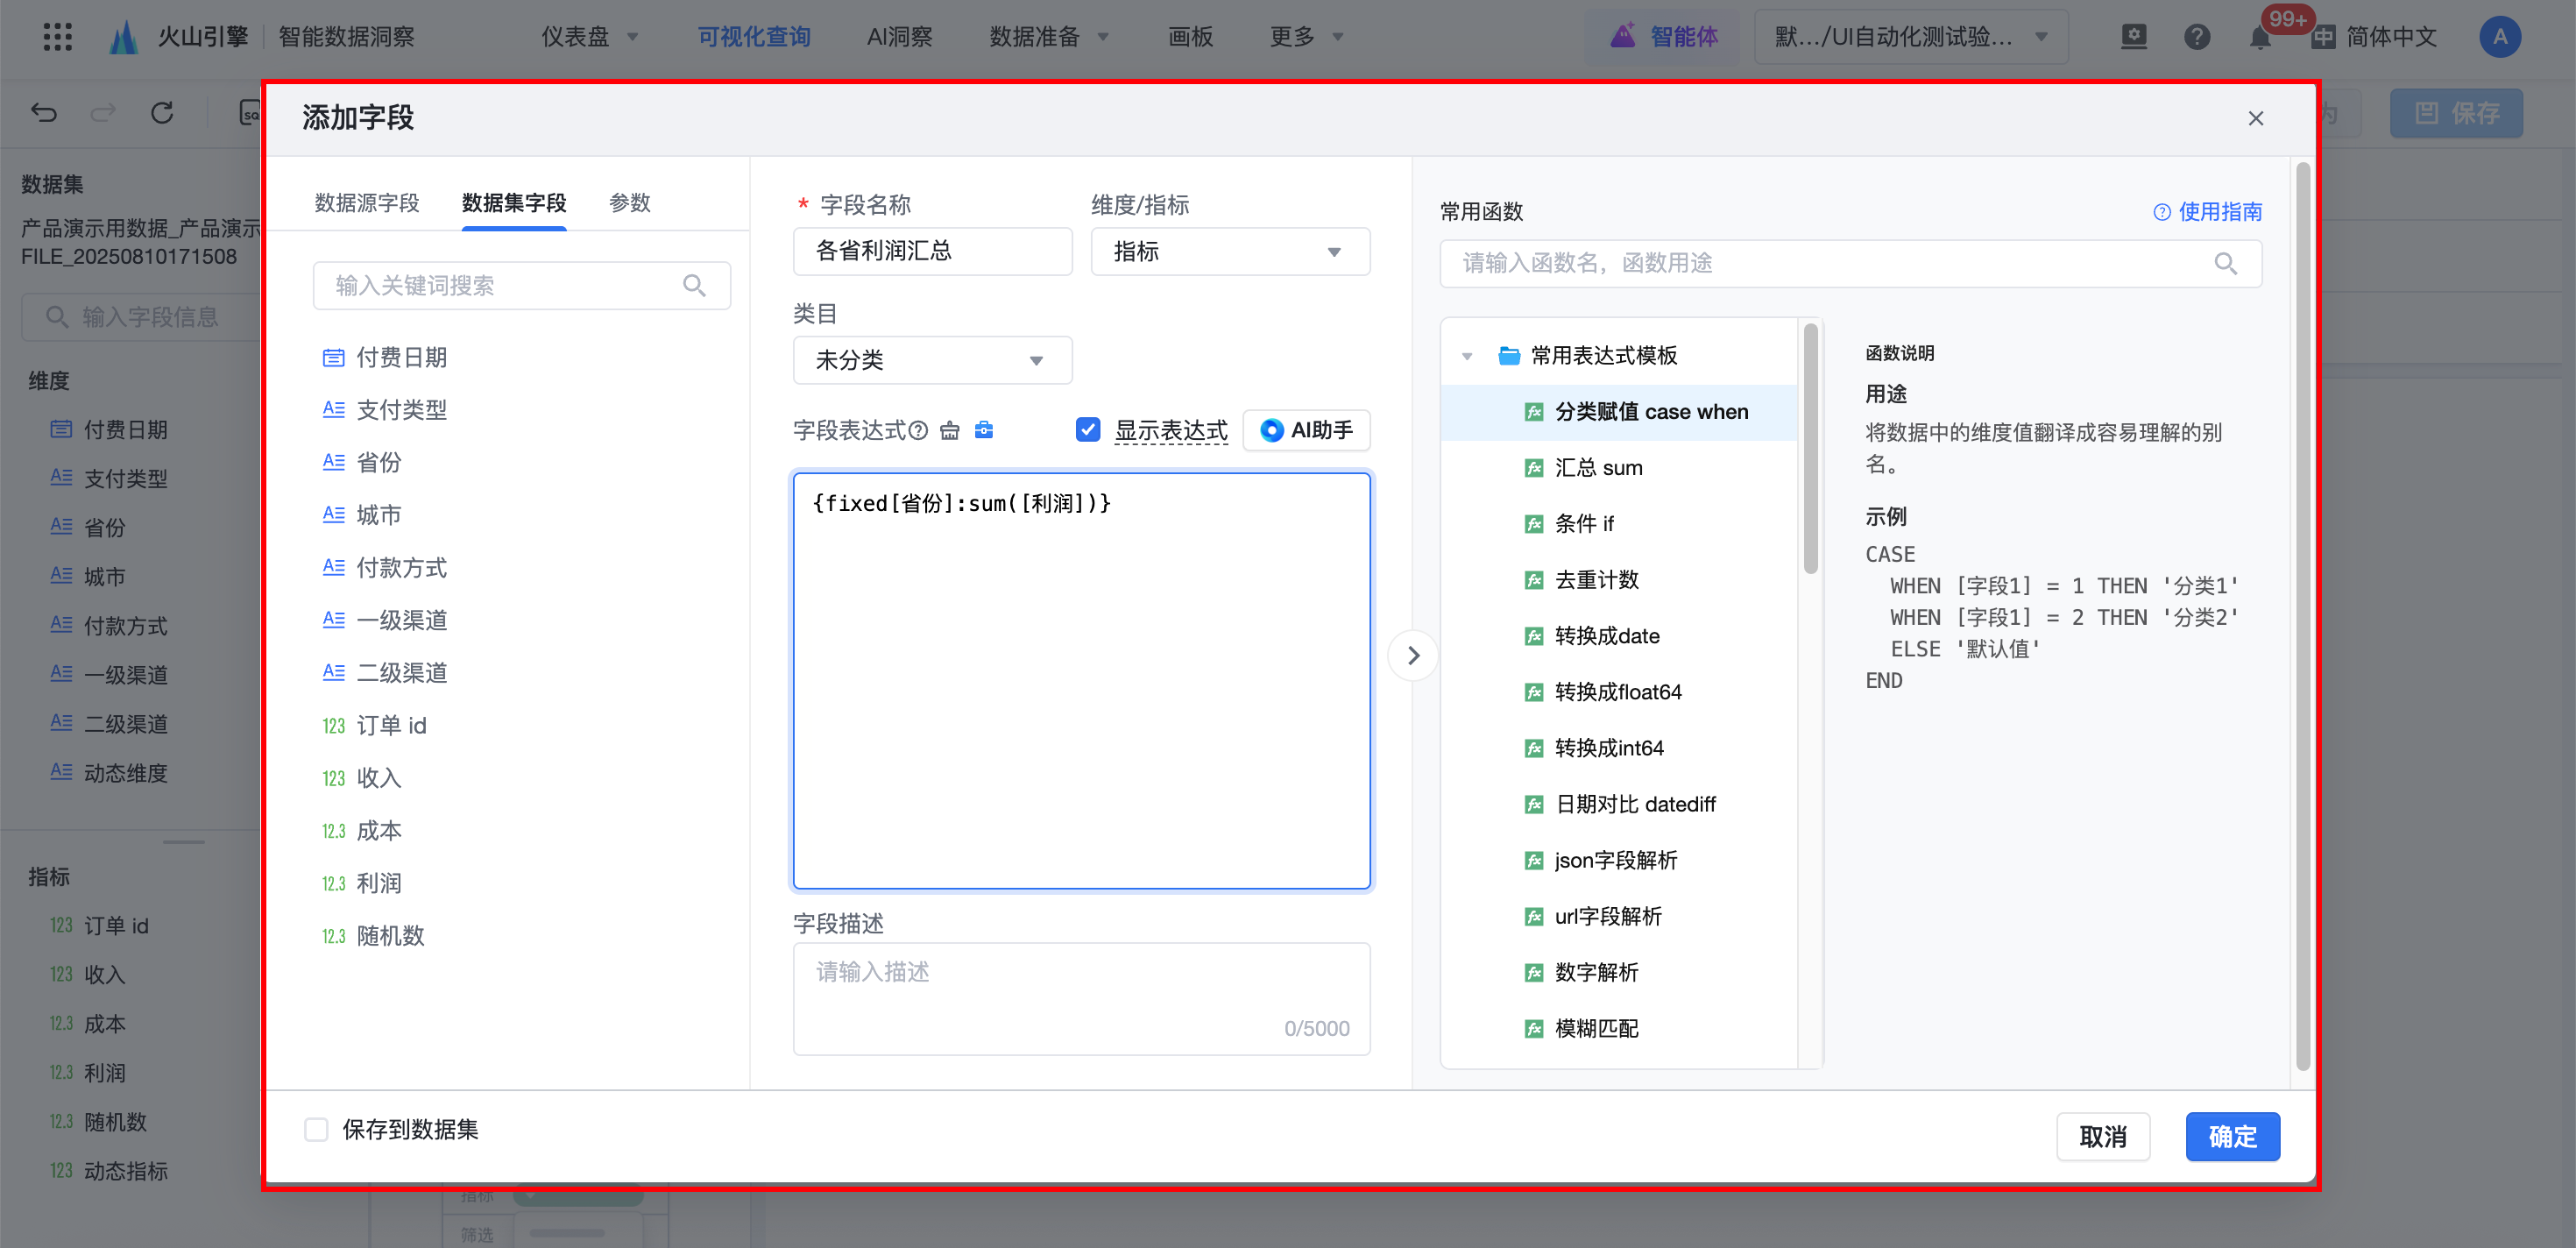Click the search icon in 常用函数 box
Viewport: 2576px width, 1248px height.
click(x=2225, y=263)
